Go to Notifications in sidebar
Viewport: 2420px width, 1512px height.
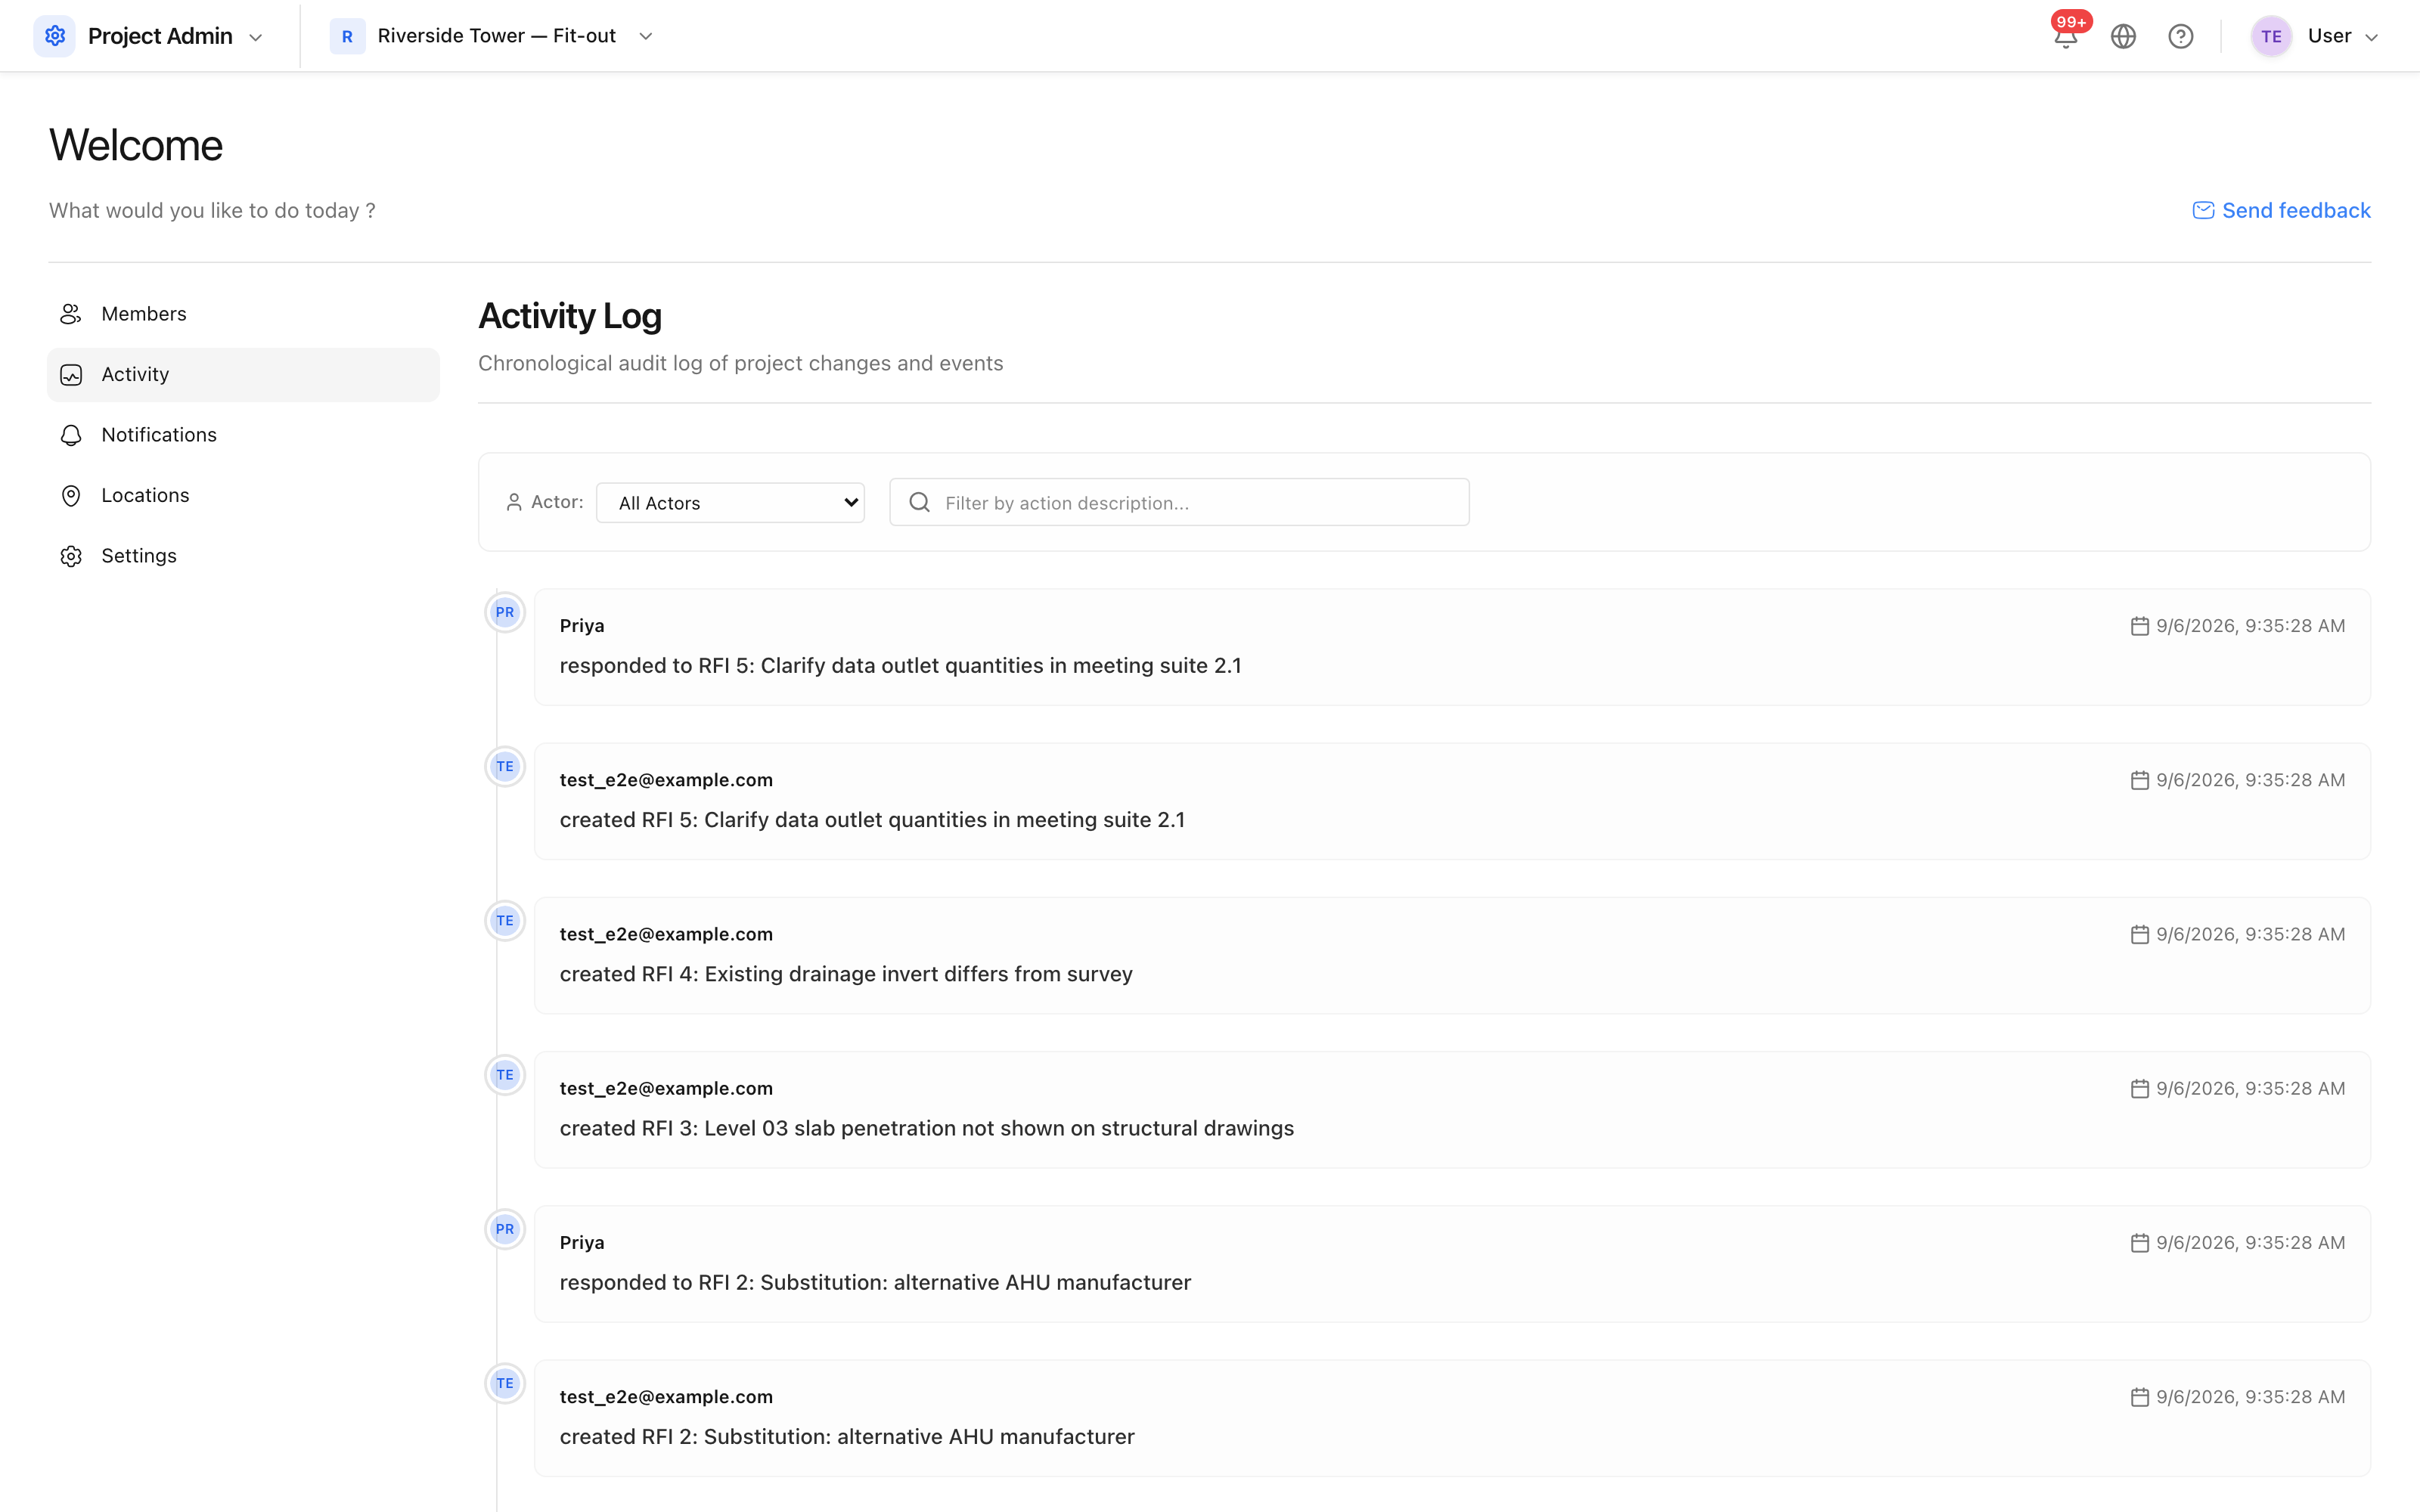243,435
